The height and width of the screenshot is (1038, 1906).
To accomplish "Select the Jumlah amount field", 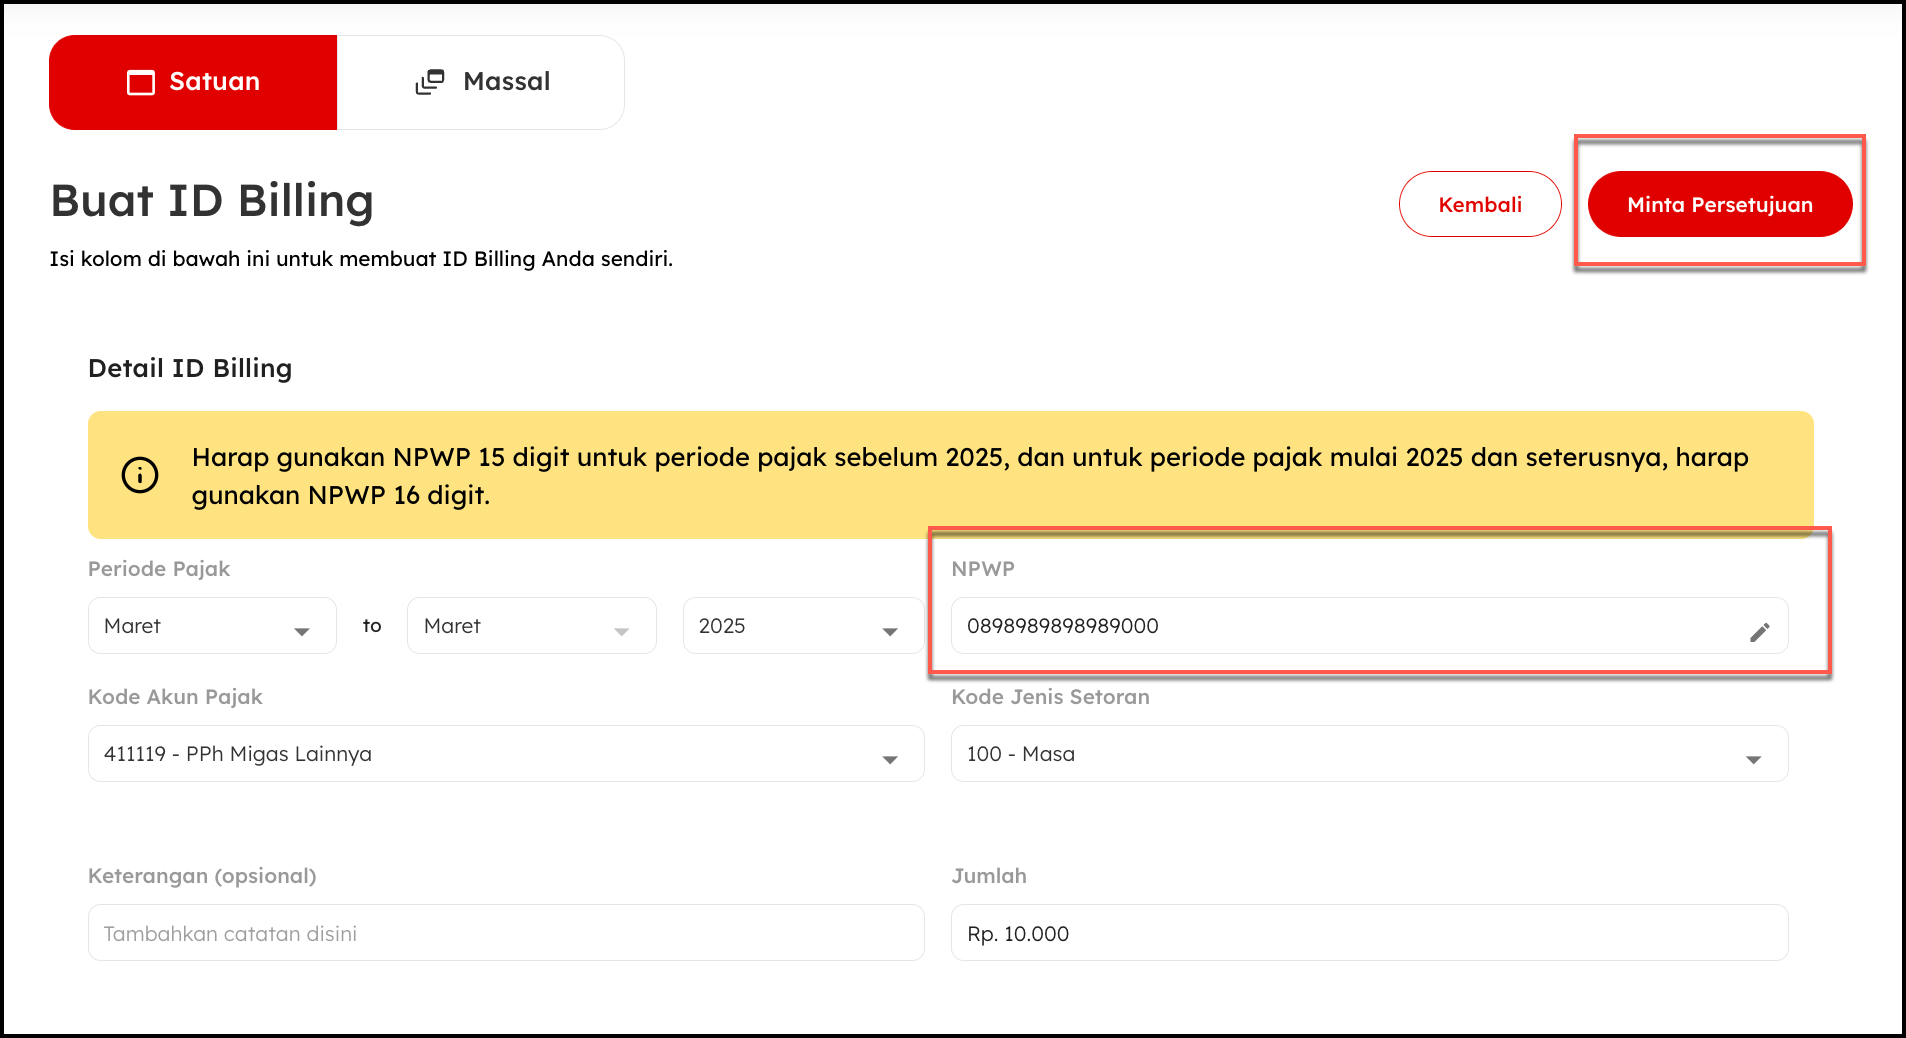I will (1368, 933).
